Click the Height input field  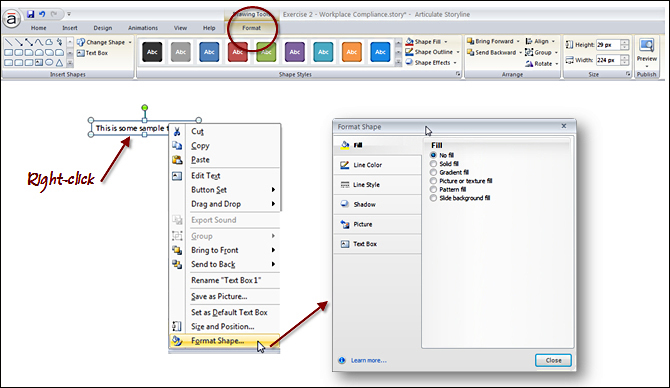point(608,44)
